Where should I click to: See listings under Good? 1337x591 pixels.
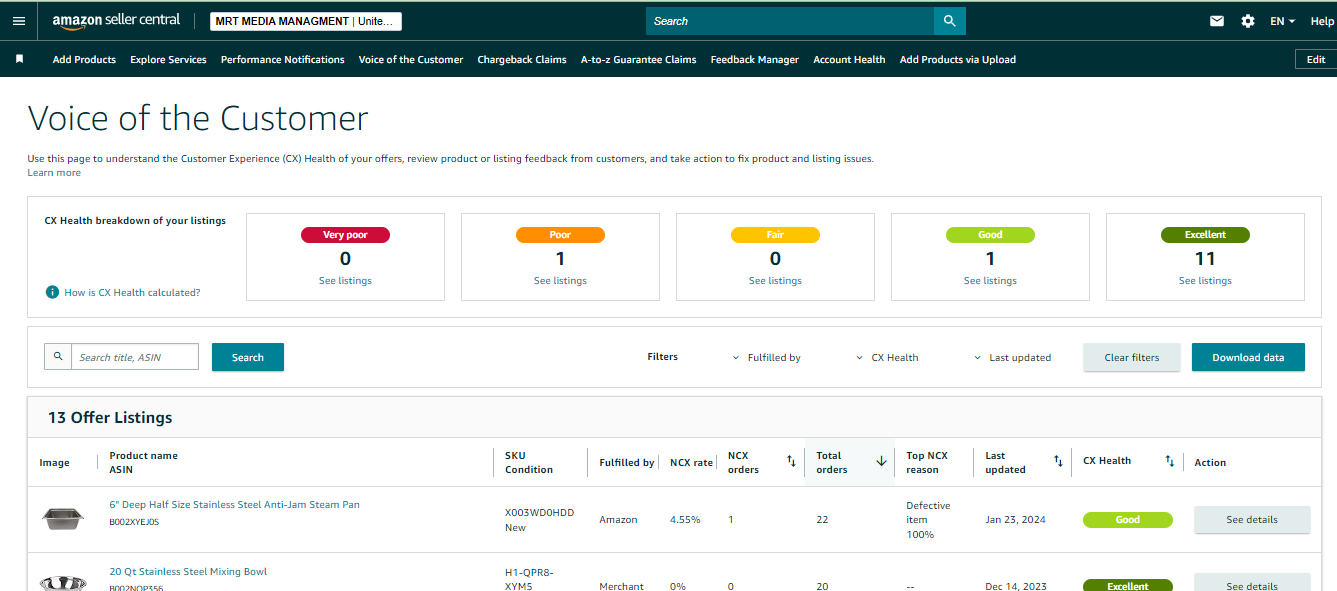coord(990,281)
